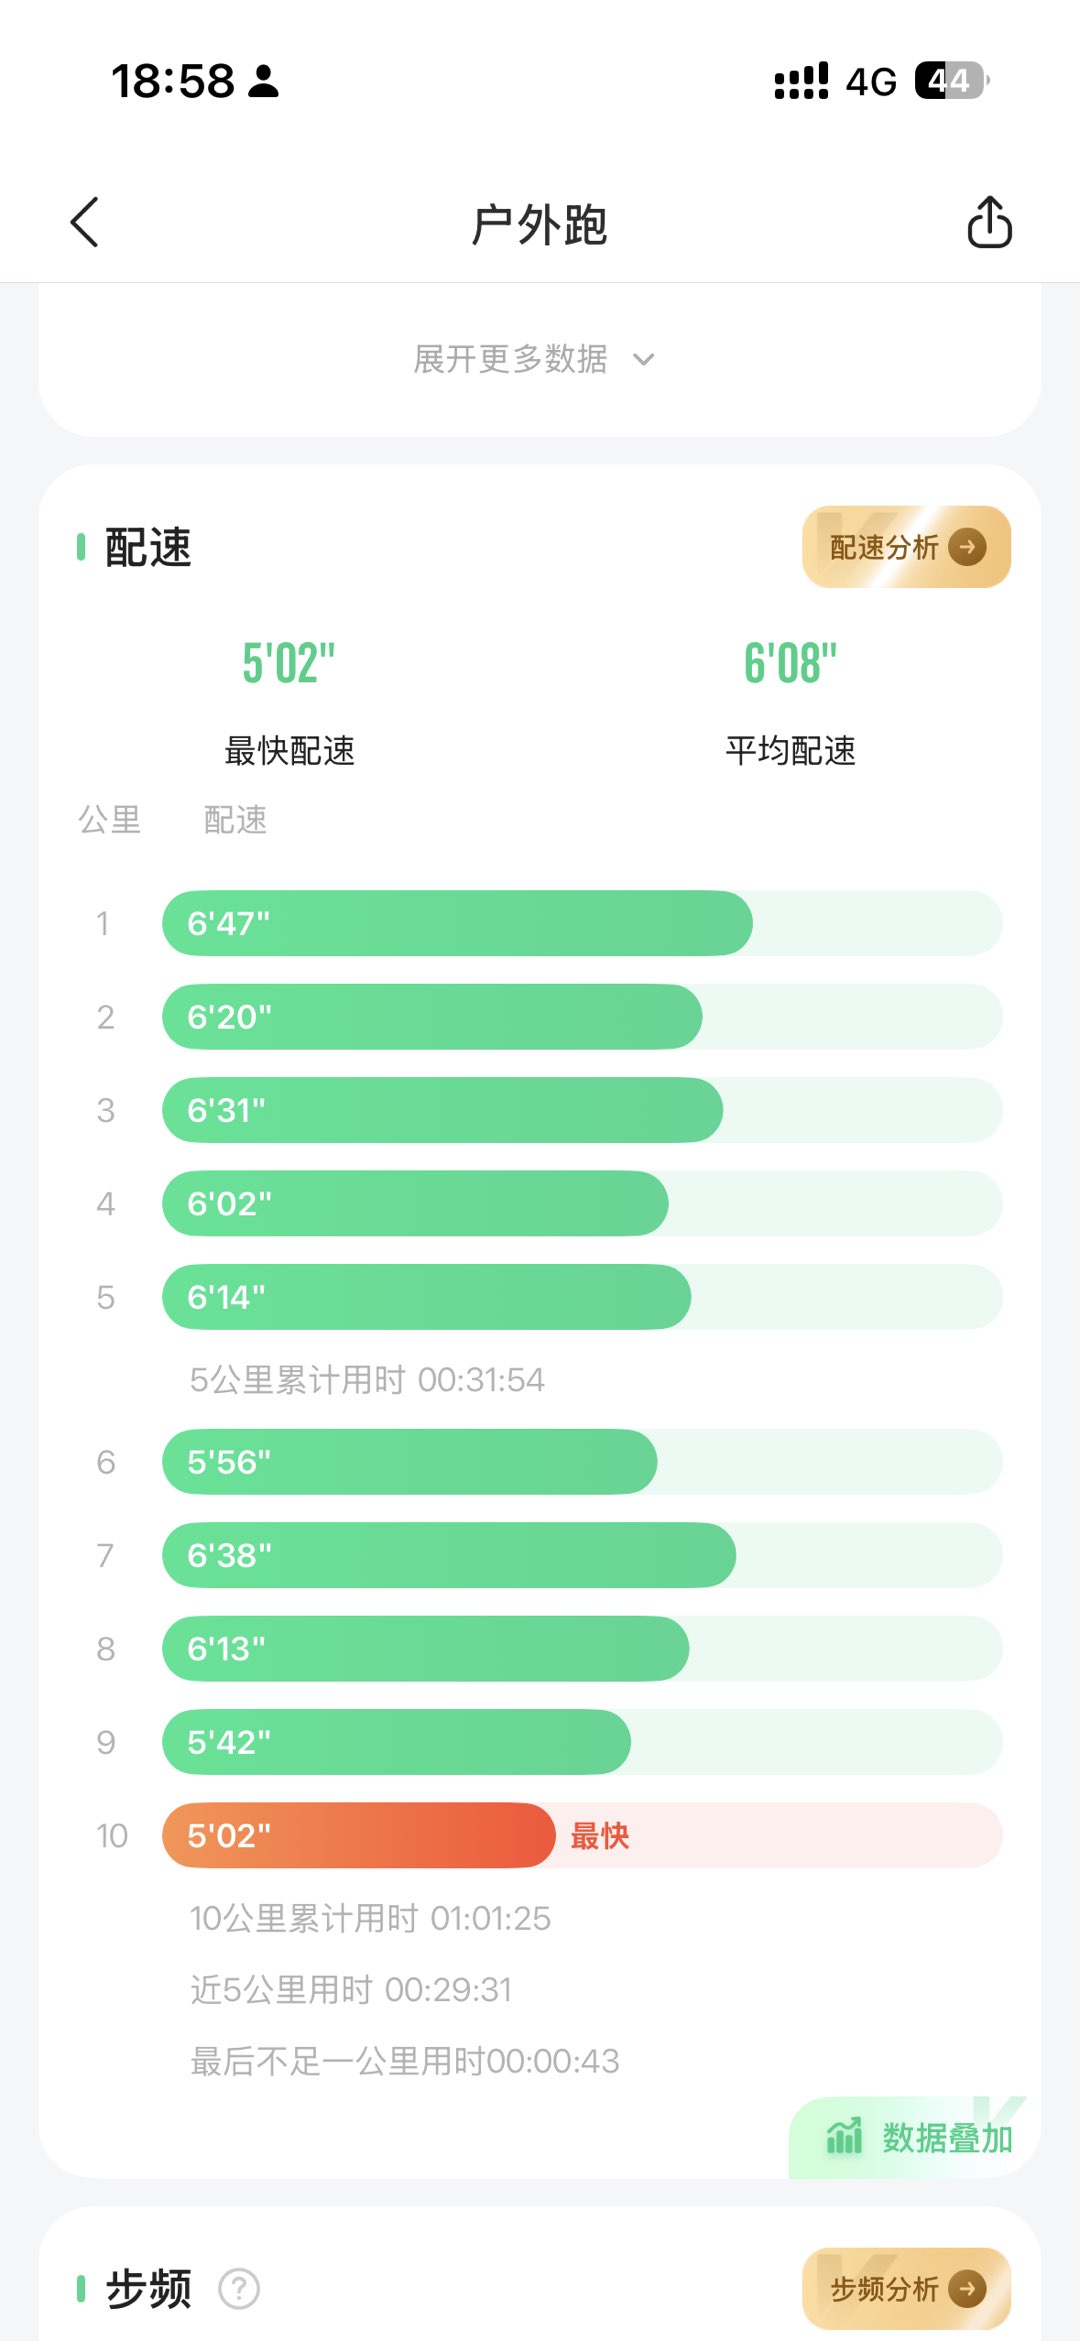Tap the kilometer 6 pace bar 5'56"
Screen dimensions: 1080x2341
pos(409,1462)
